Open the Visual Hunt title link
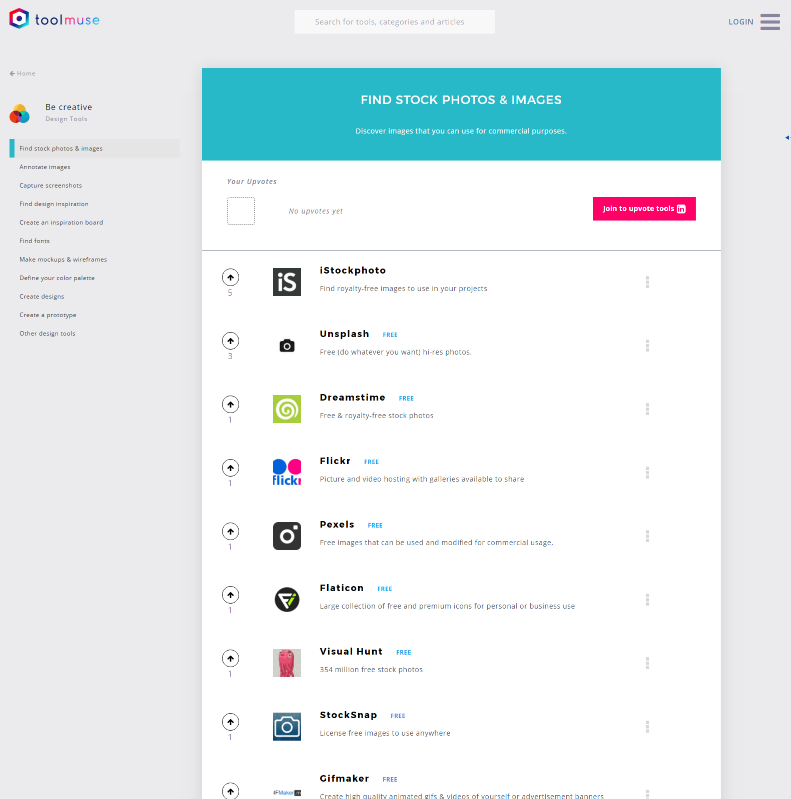The width and height of the screenshot is (791, 799). pos(351,652)
